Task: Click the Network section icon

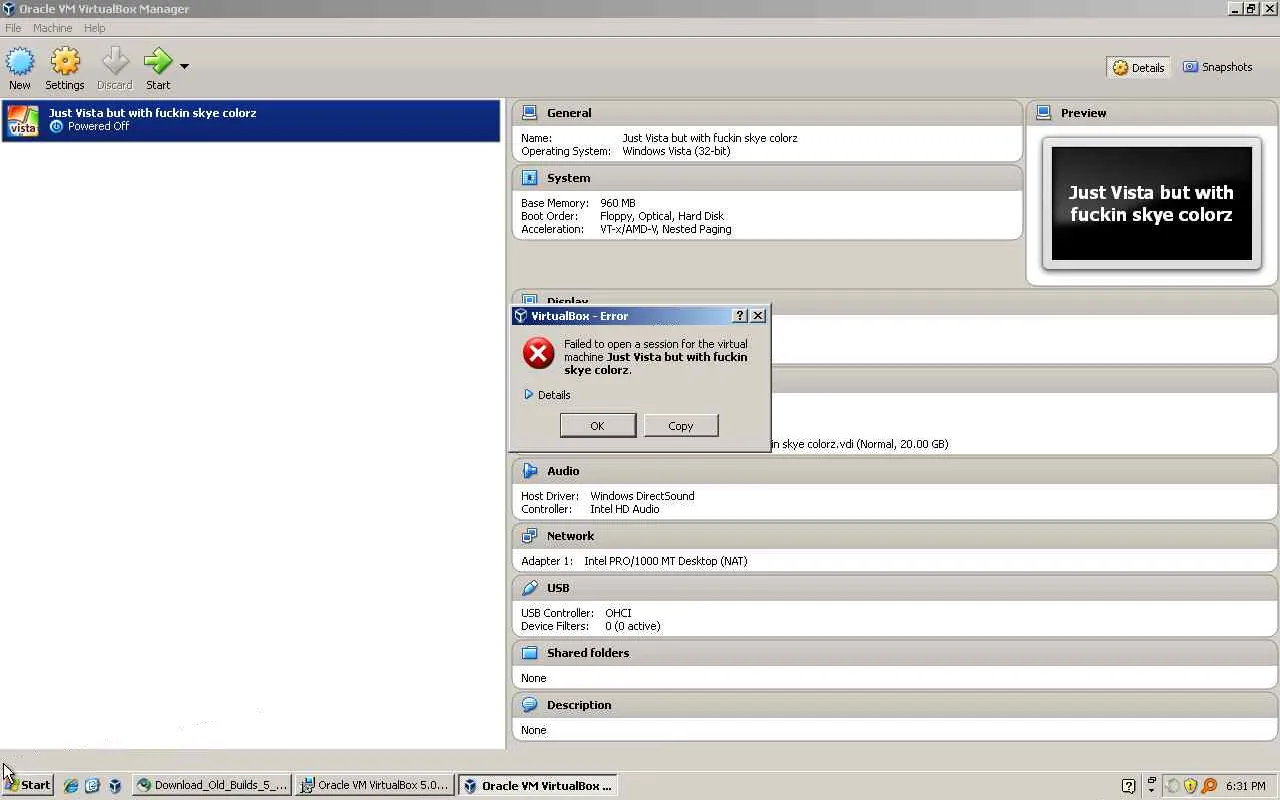Action: [x=530, y=536]
